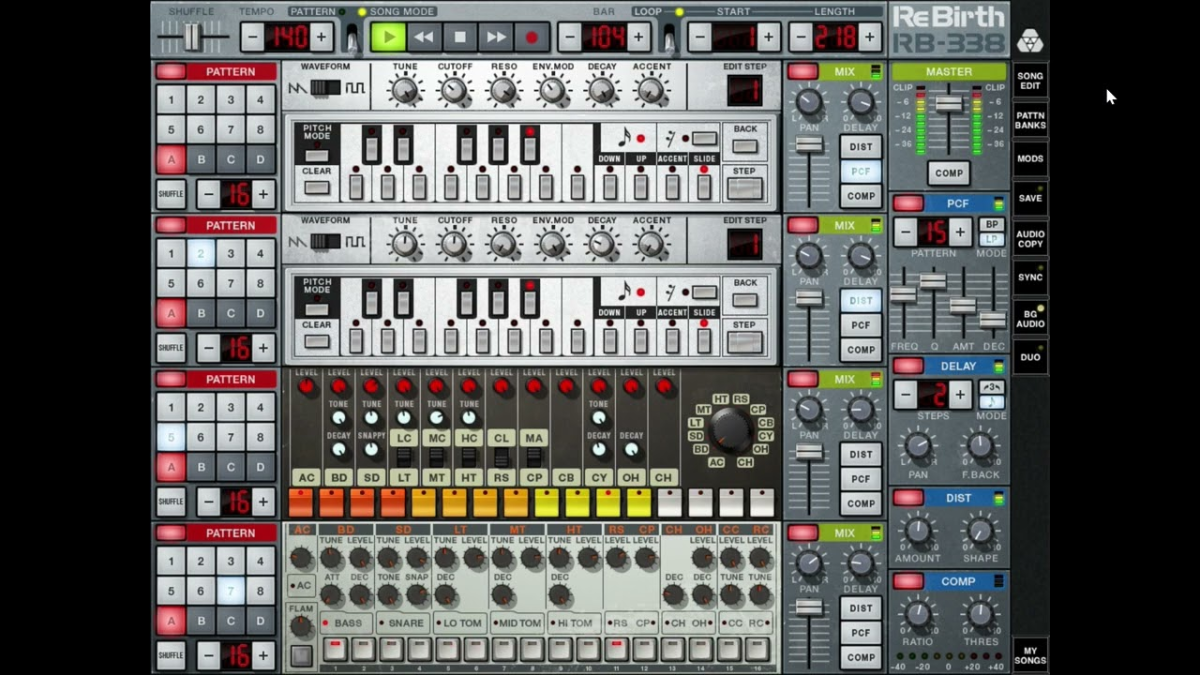1200x675 pixels.
Task: Tap the second synth's Slide button
Action: point(704,339)
